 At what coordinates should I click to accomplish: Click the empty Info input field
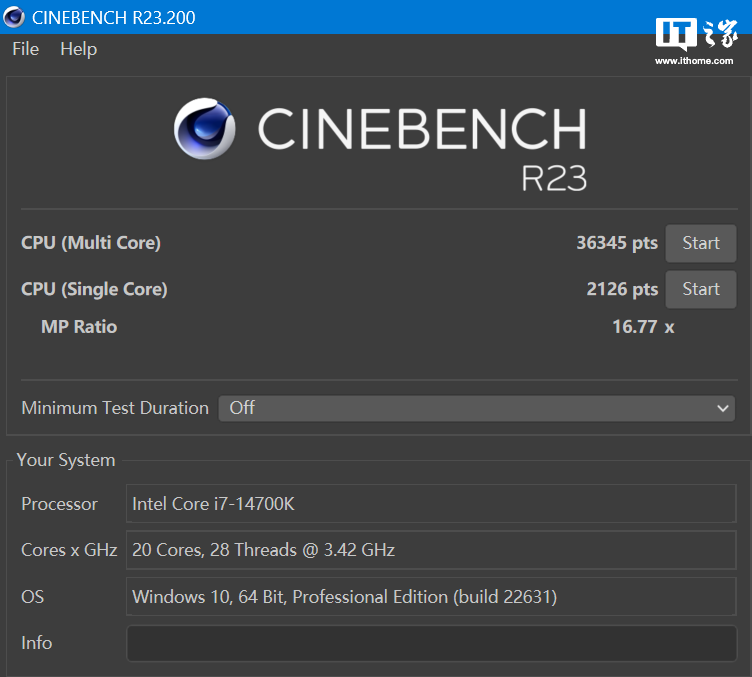[431, 643]
